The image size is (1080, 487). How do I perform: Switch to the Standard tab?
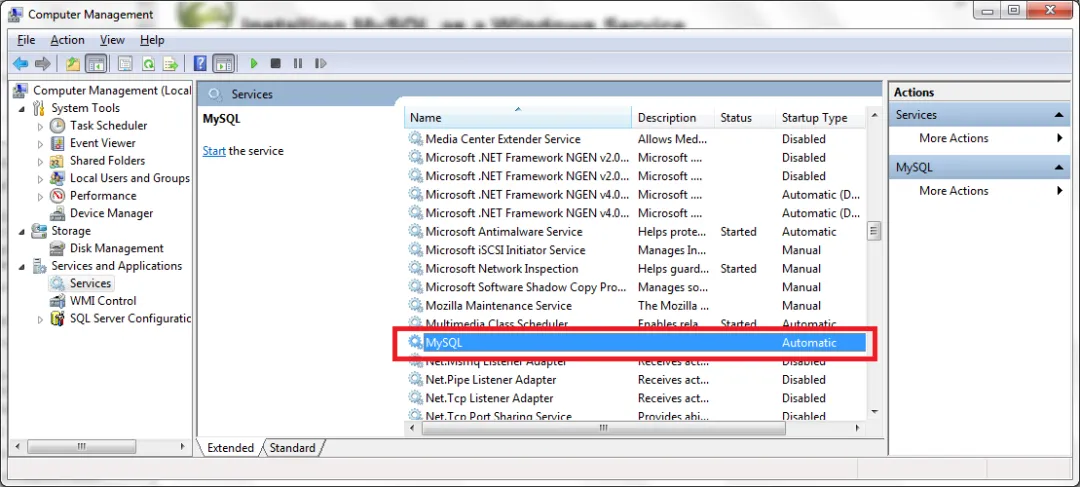[292, 448]
